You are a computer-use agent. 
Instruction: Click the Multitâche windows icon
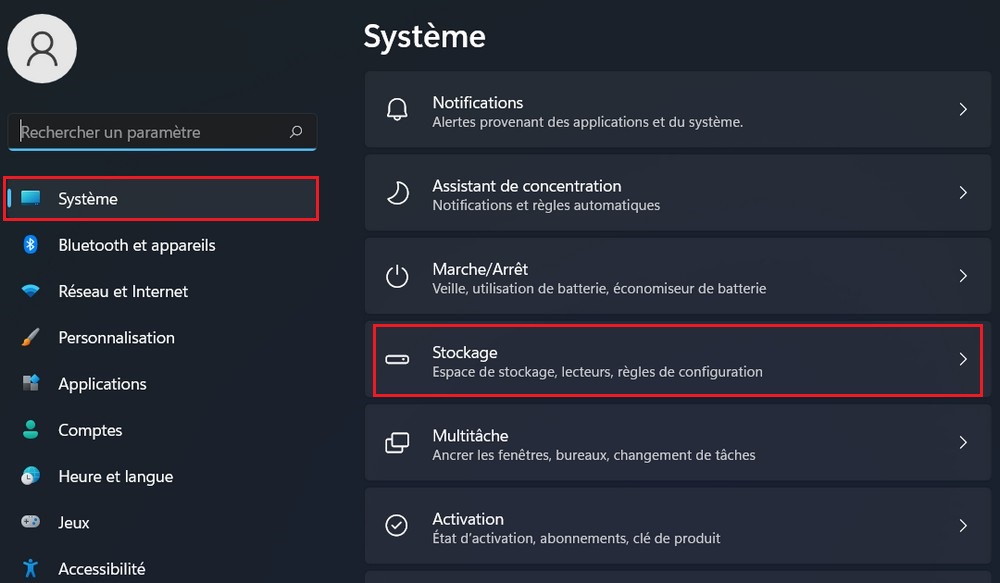pos(397,442)
